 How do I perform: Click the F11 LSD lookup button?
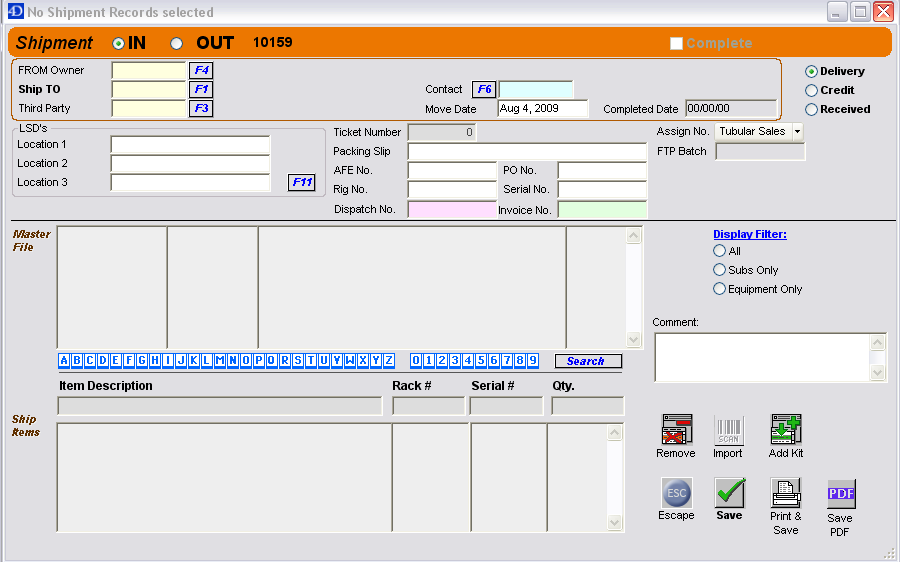[x=301, y=182]
